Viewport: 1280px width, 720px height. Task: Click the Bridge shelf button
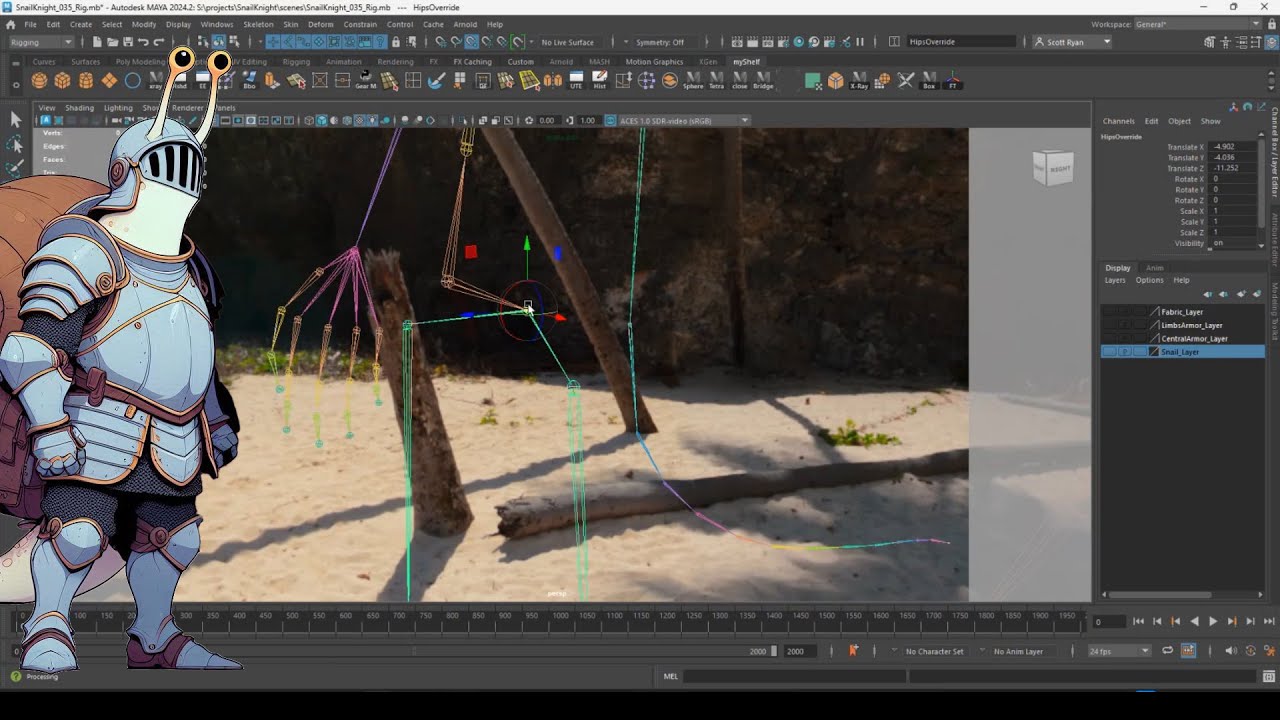point(763,81)
